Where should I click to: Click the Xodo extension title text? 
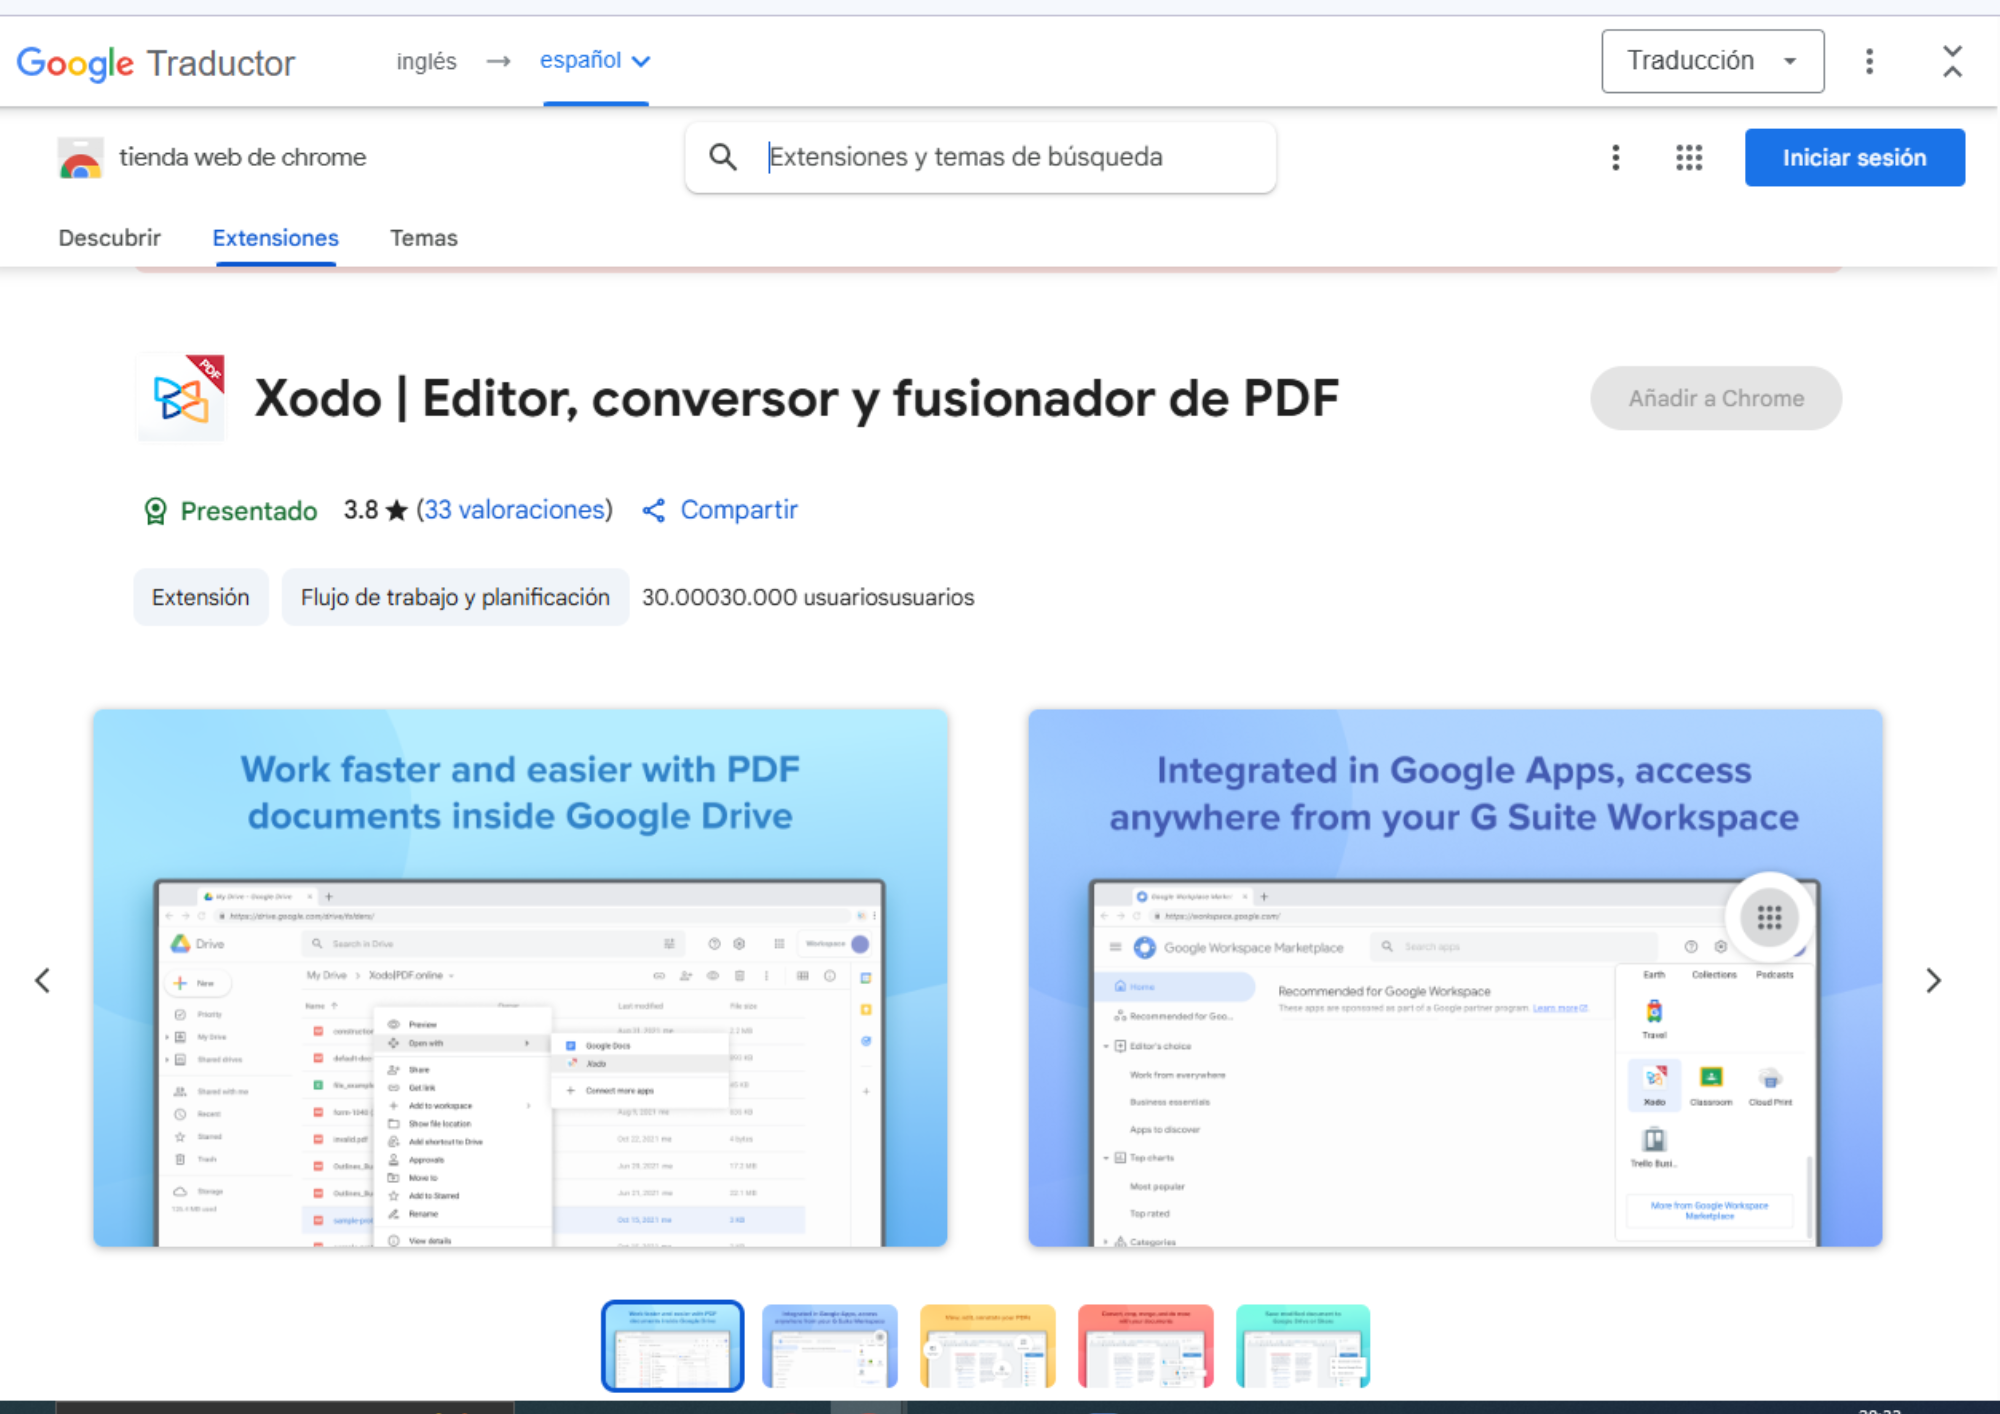tap(796, 398)
